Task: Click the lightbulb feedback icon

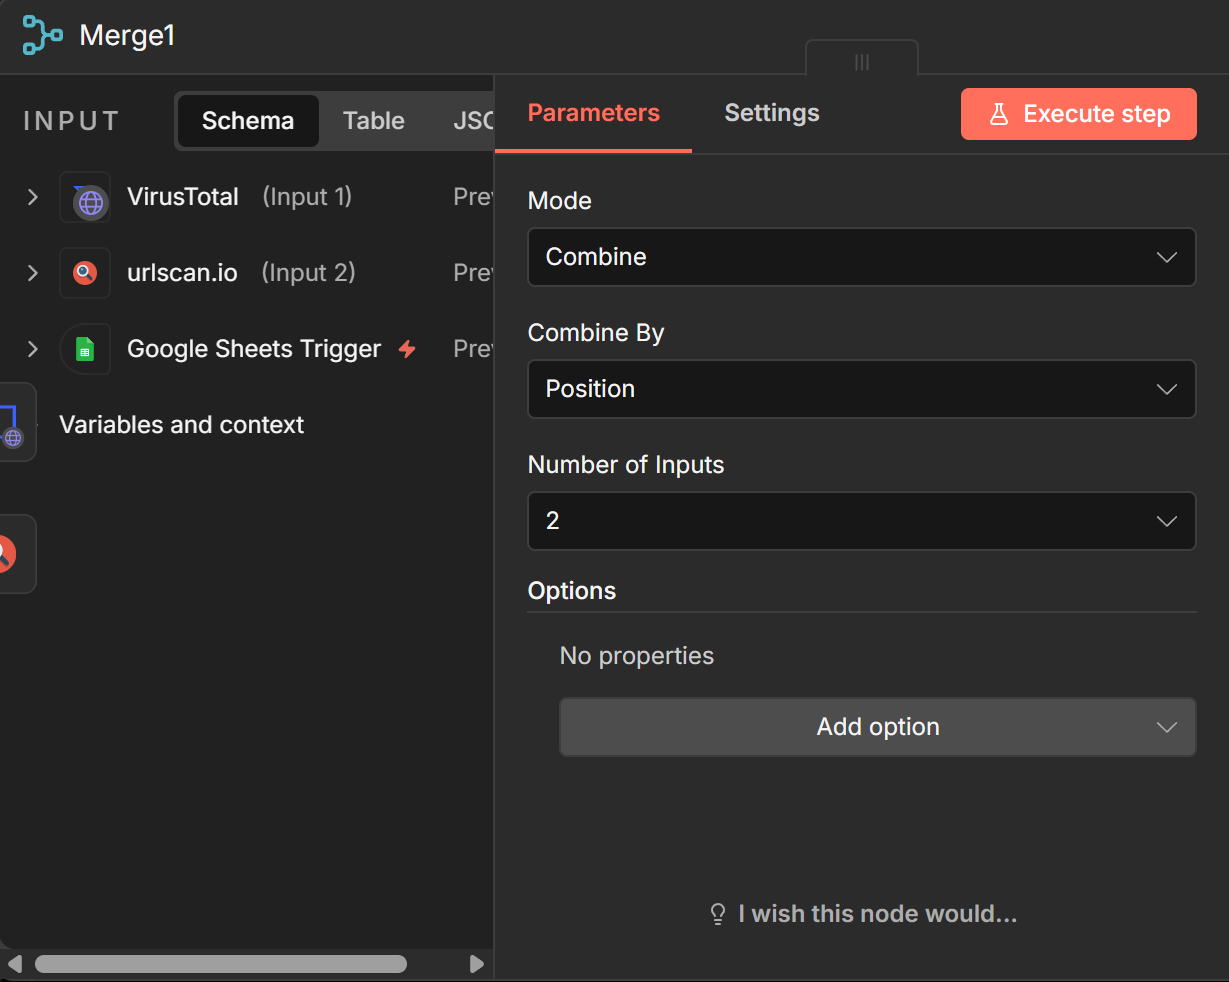Action: tap(718, 914)
